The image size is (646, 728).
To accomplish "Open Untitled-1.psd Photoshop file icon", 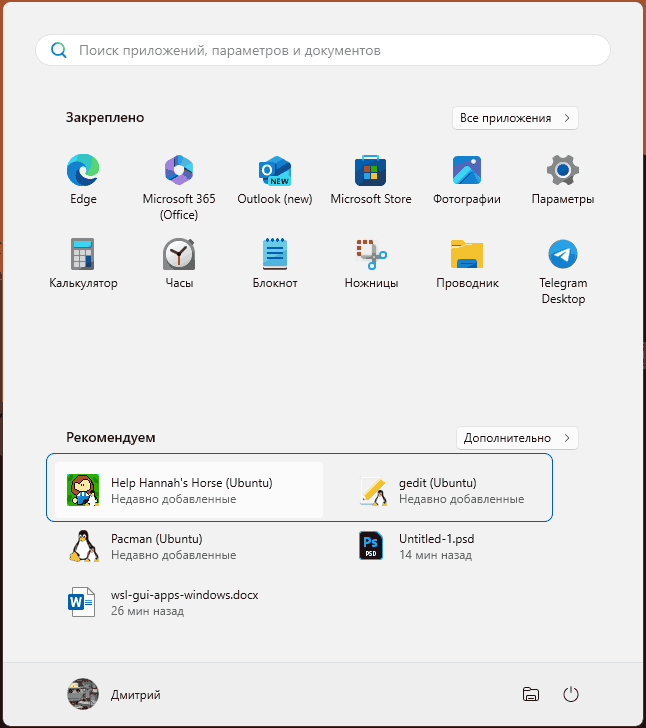I will pos(371,546).
